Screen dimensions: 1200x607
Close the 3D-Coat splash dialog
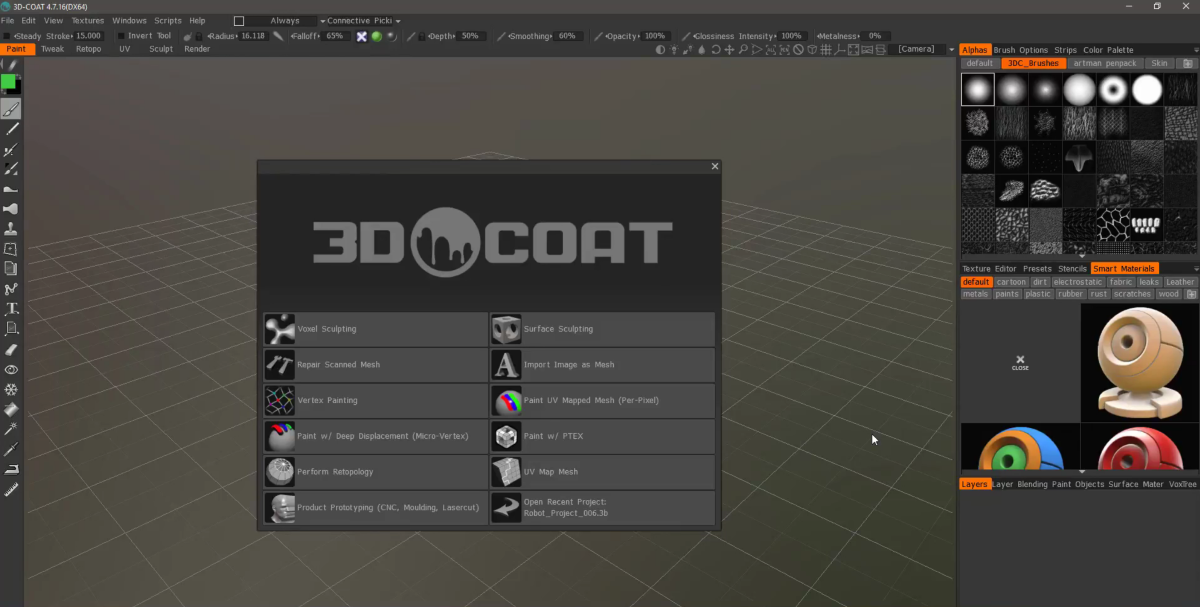tap(714, 167)
